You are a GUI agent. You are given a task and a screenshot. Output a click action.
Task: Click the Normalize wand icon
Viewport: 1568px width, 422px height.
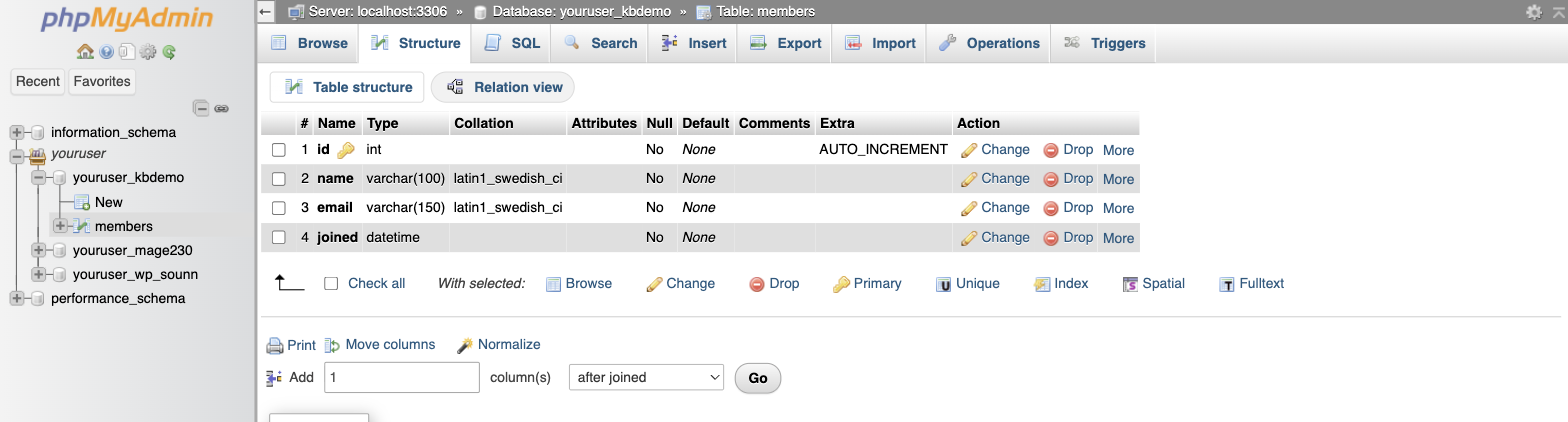point(465,345)
